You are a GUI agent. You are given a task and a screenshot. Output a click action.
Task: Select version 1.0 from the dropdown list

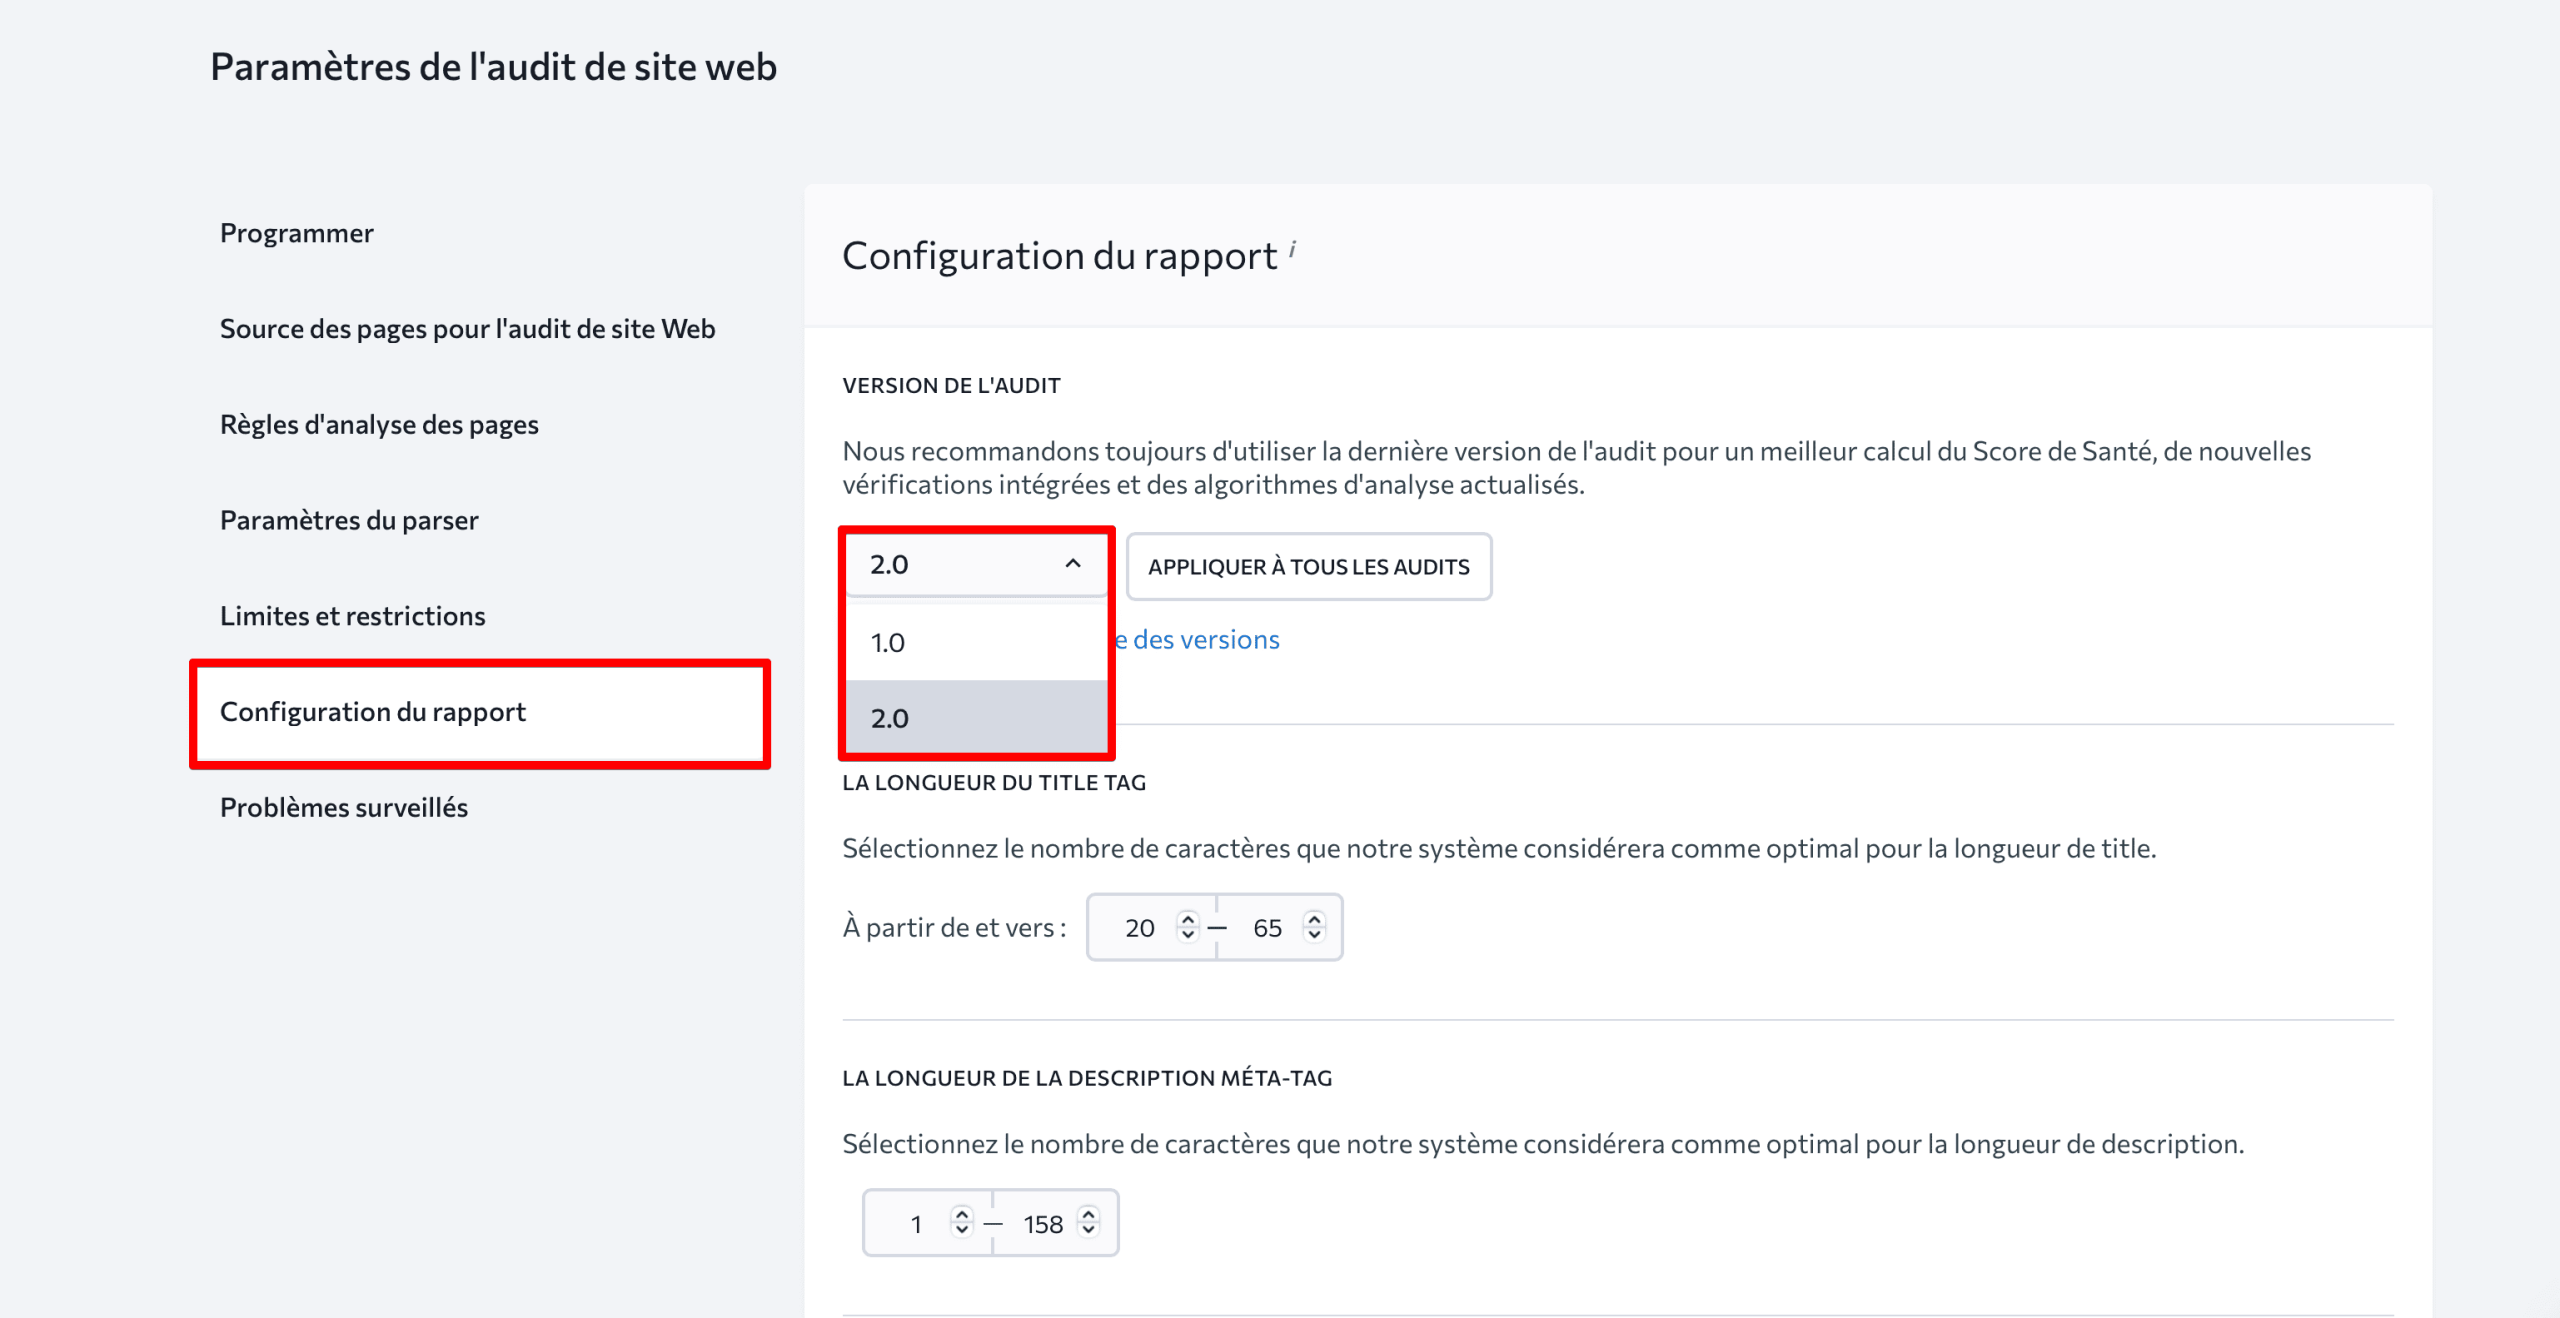[x=975, y=643]
